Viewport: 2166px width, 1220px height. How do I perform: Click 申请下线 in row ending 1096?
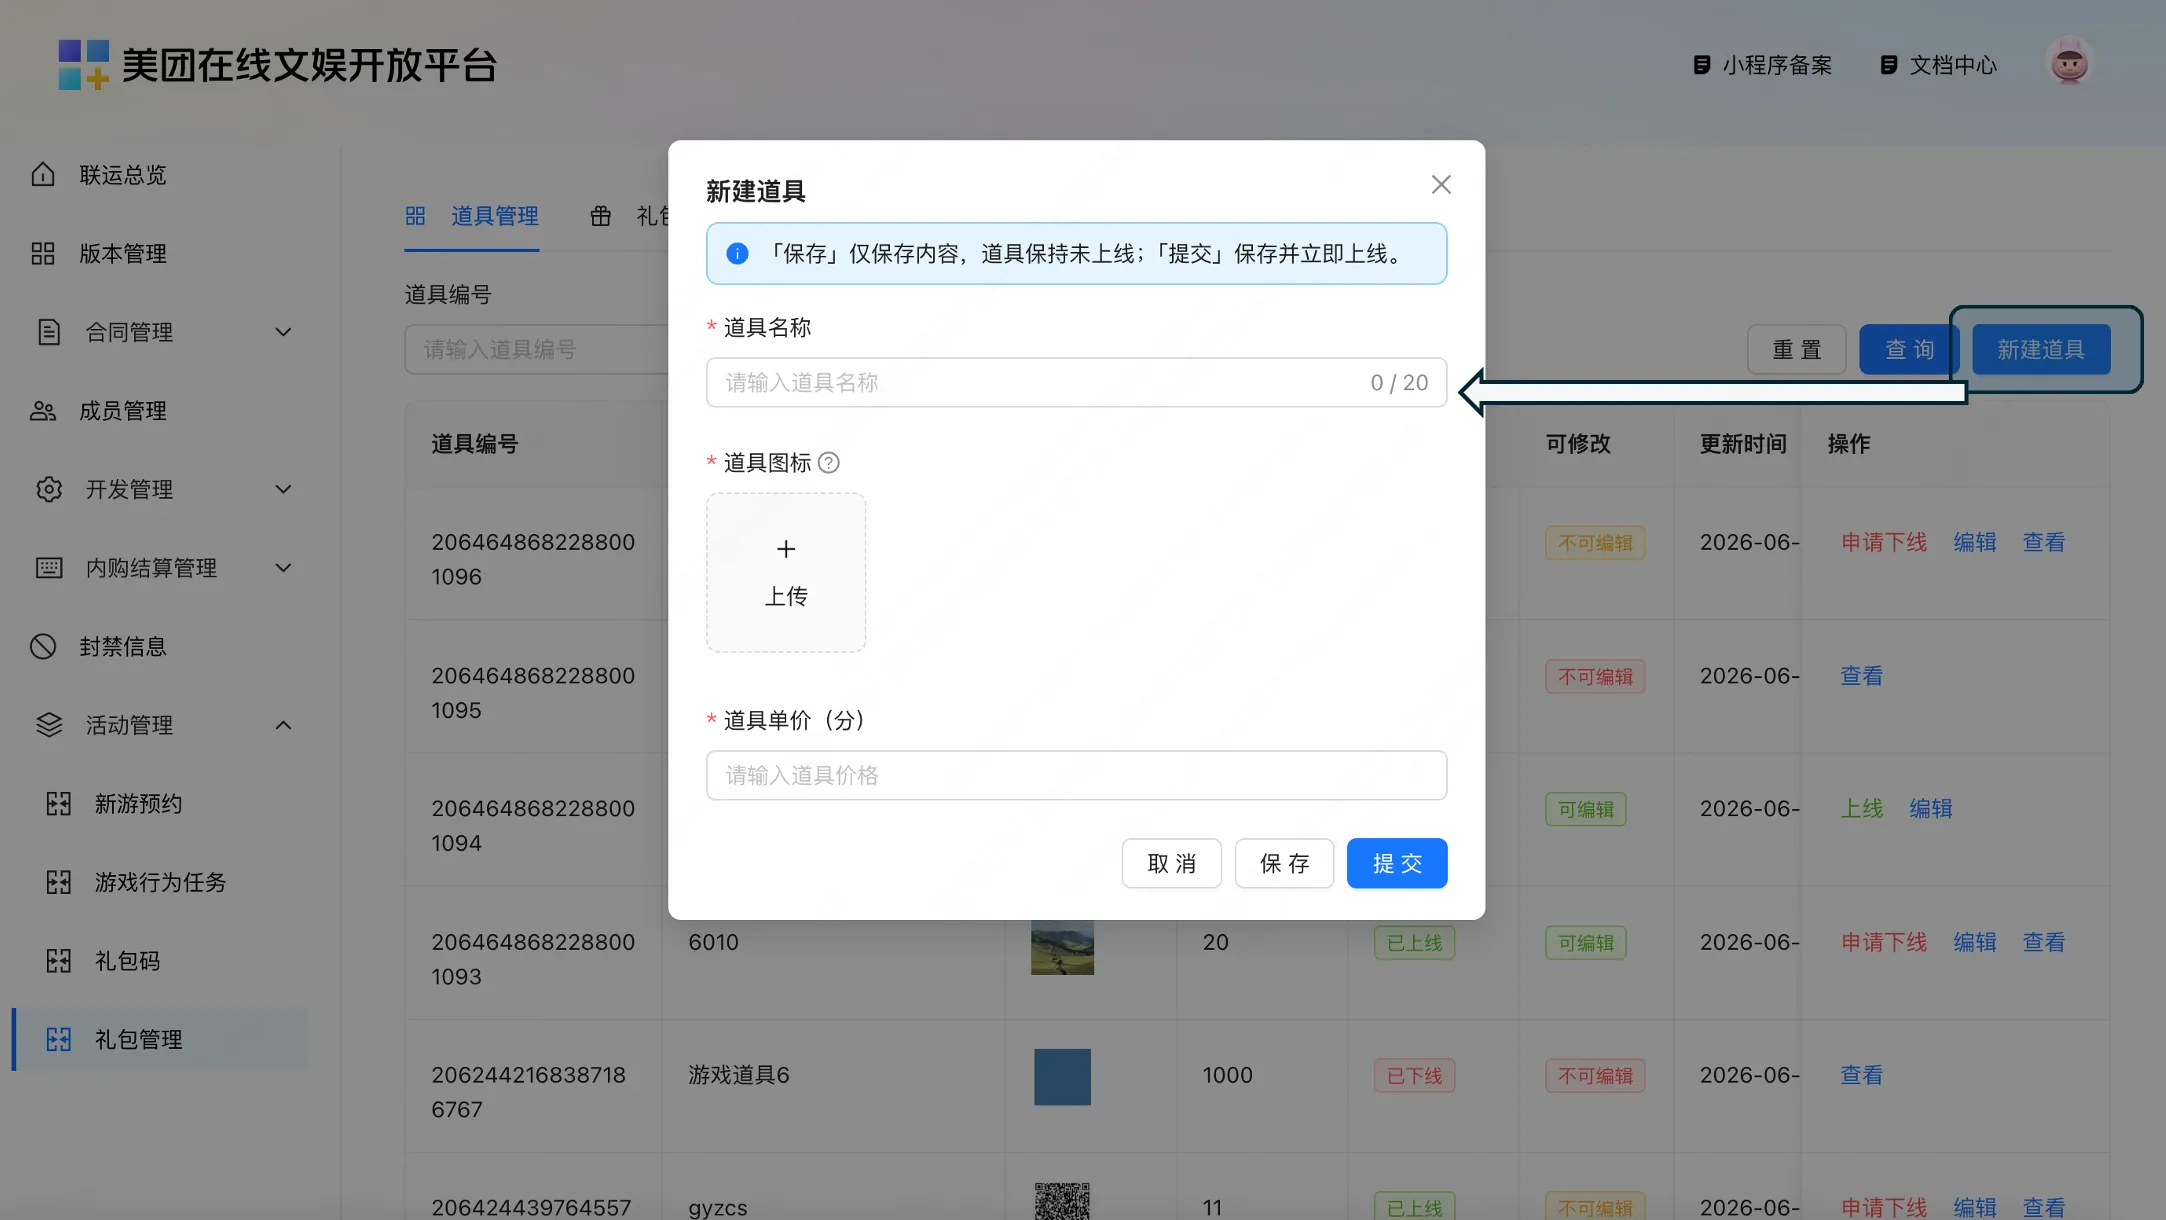[1884, 542]
